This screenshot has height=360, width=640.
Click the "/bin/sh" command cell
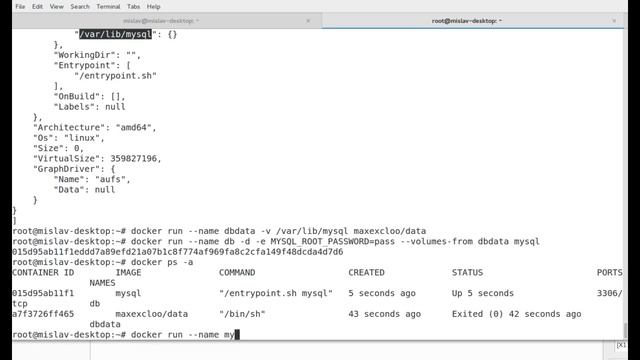[242, 314]
